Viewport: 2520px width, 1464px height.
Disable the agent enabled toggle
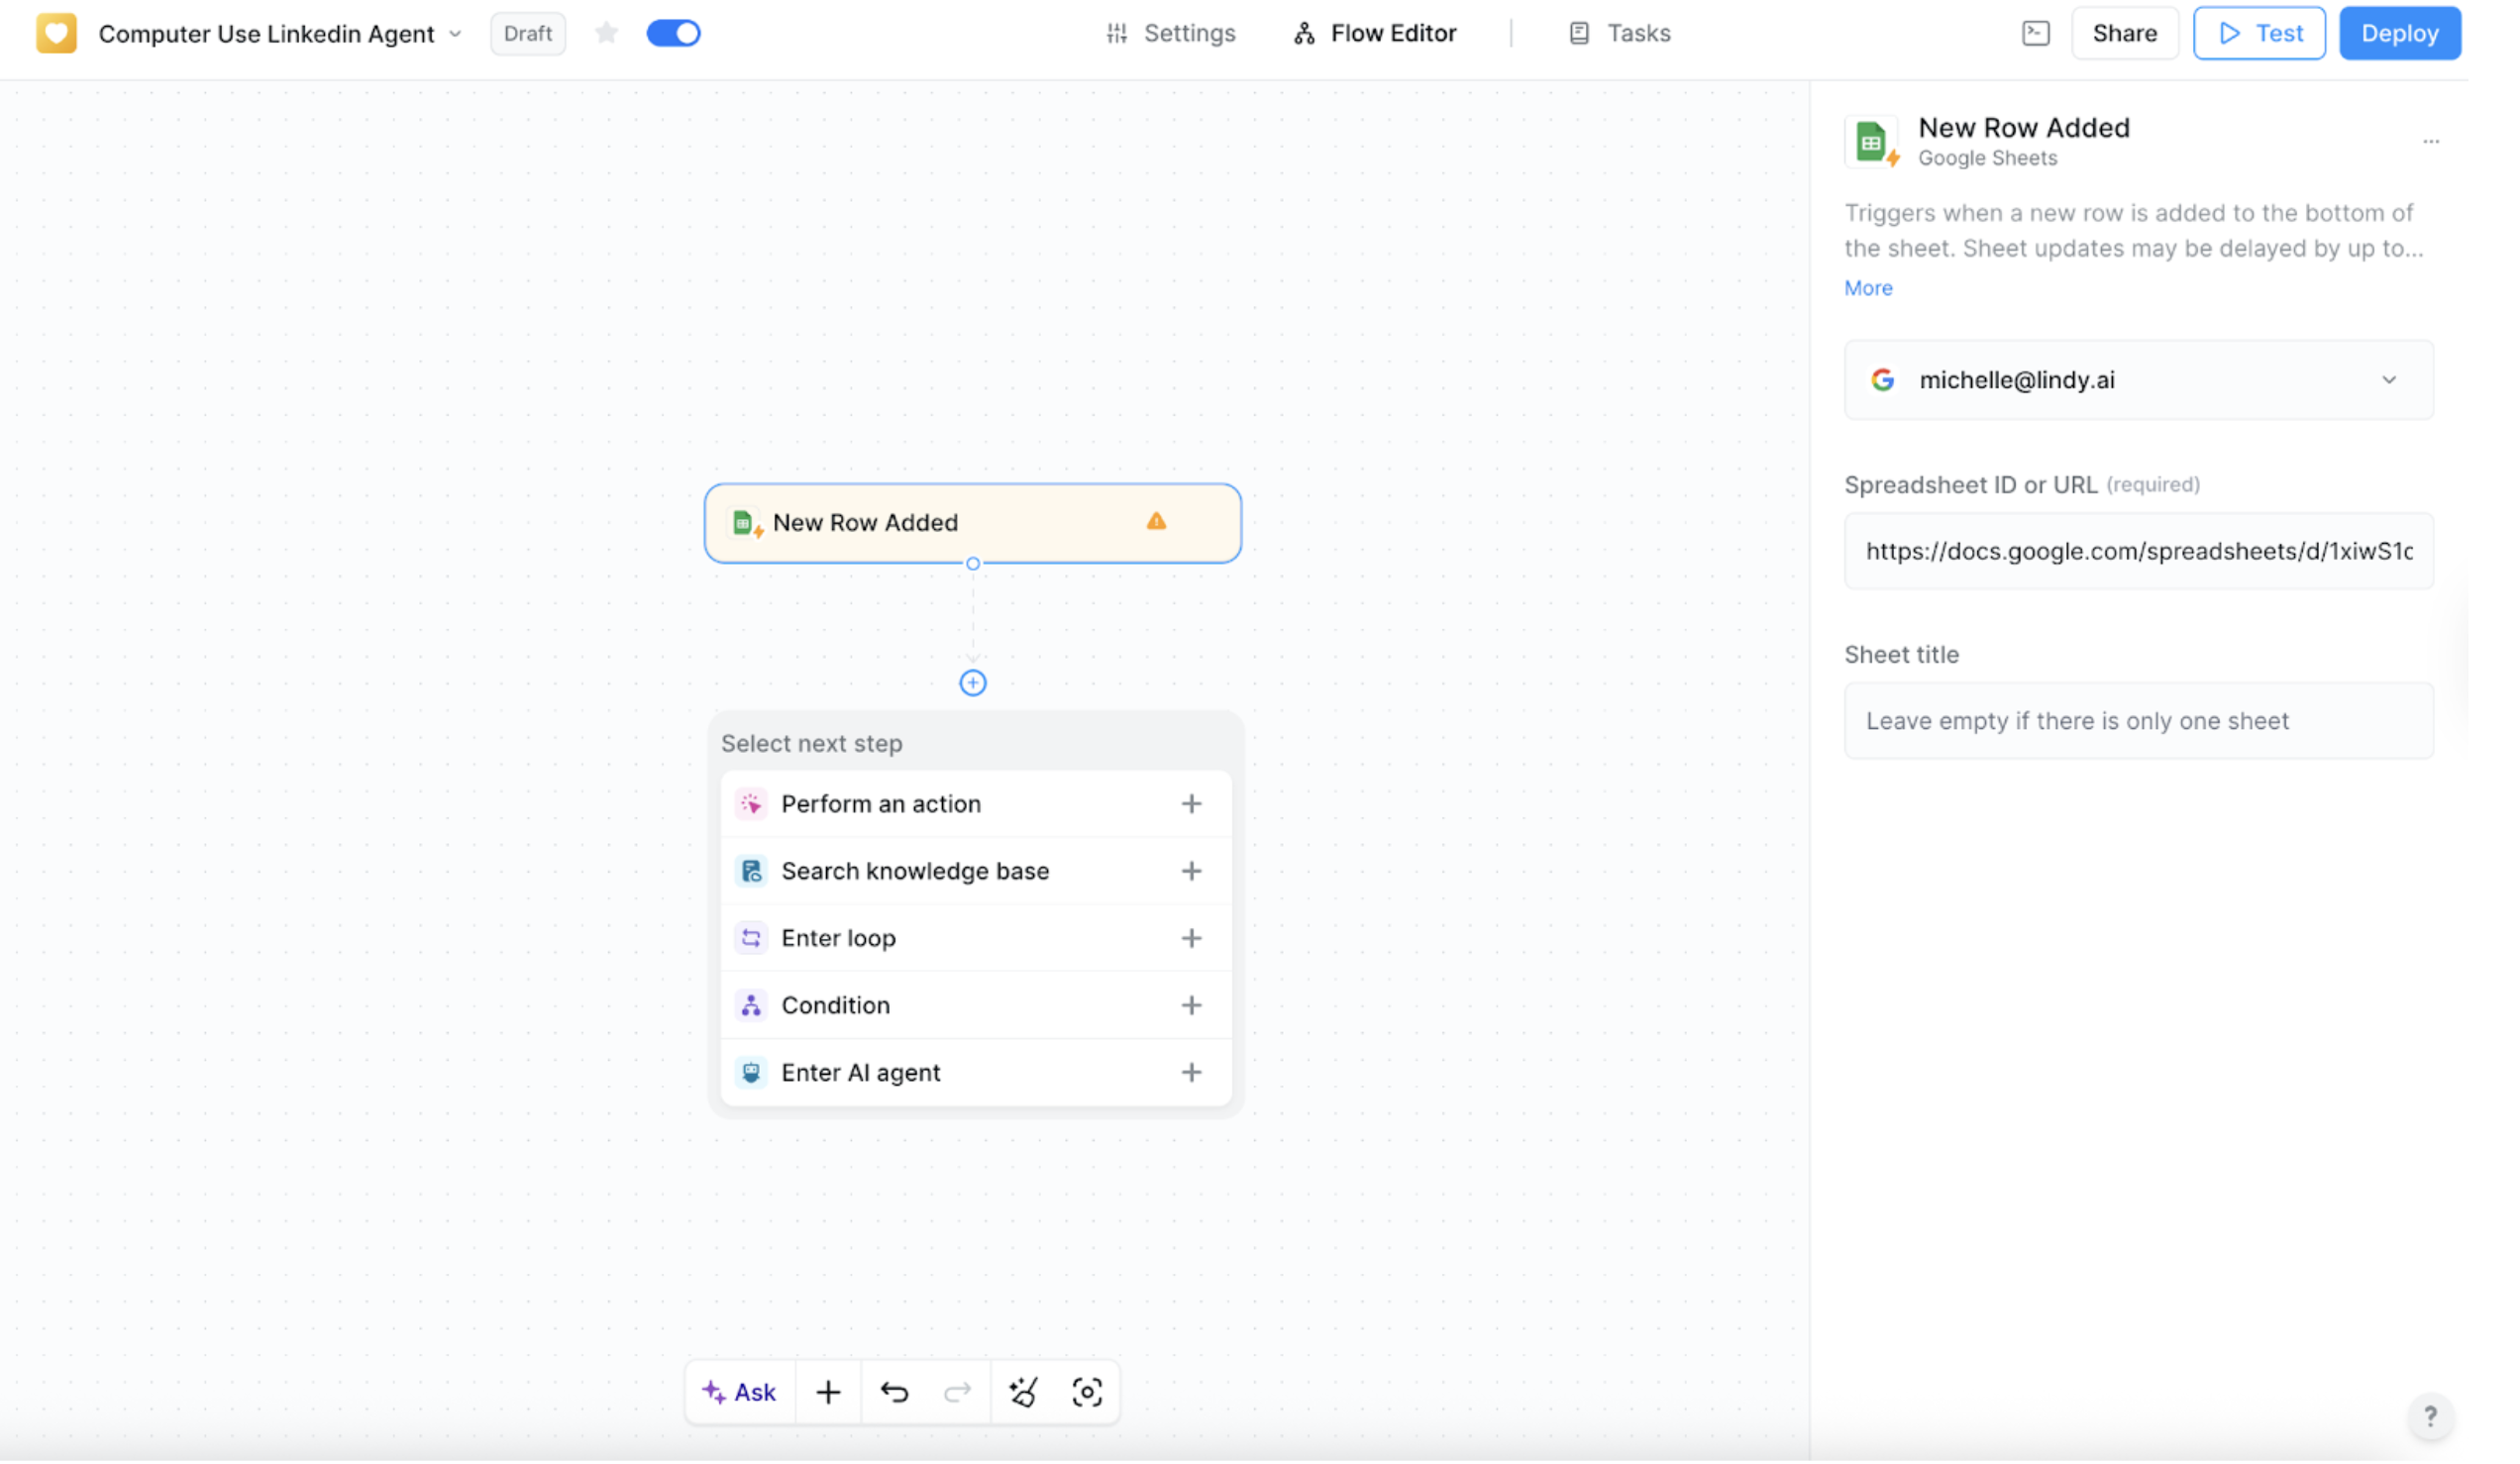coord(673,32)
